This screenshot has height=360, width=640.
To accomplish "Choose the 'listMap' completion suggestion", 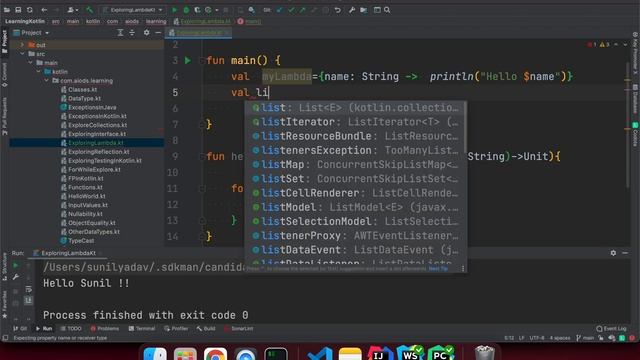I will 356,164.
